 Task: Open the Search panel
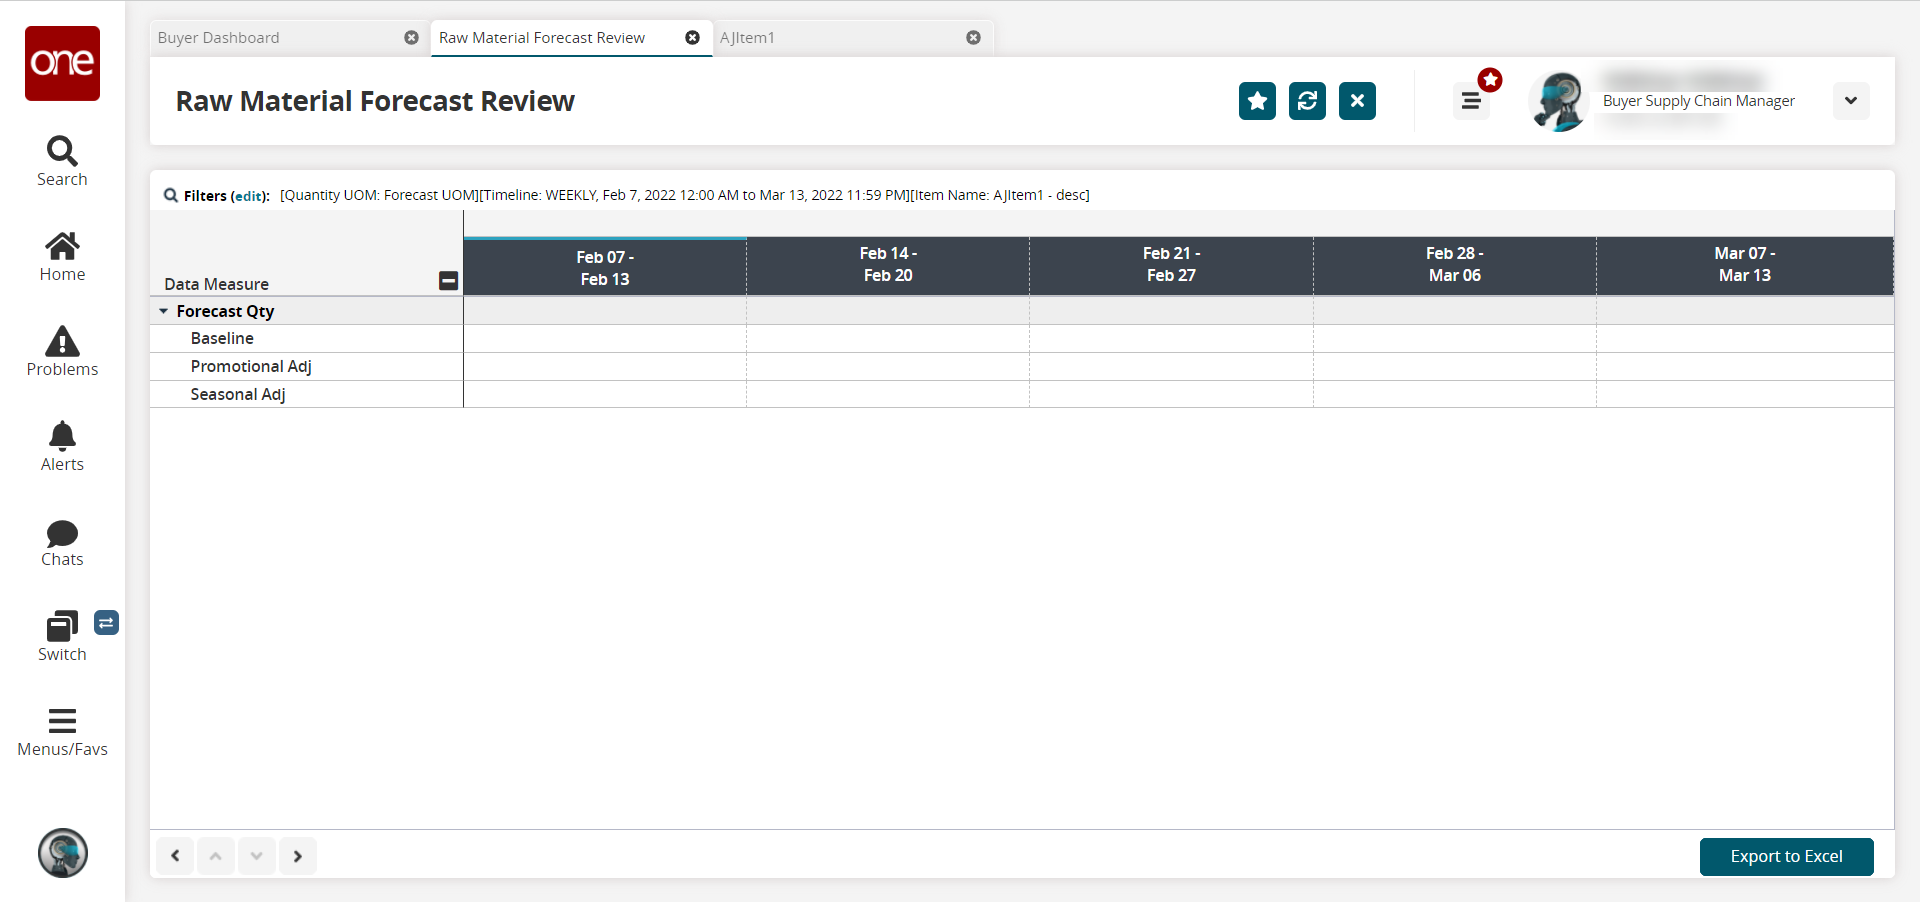tap(62, 161)
